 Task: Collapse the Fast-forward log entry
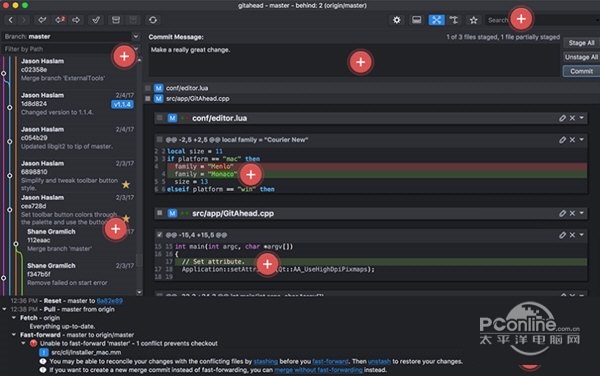click(x=14, y=335)
